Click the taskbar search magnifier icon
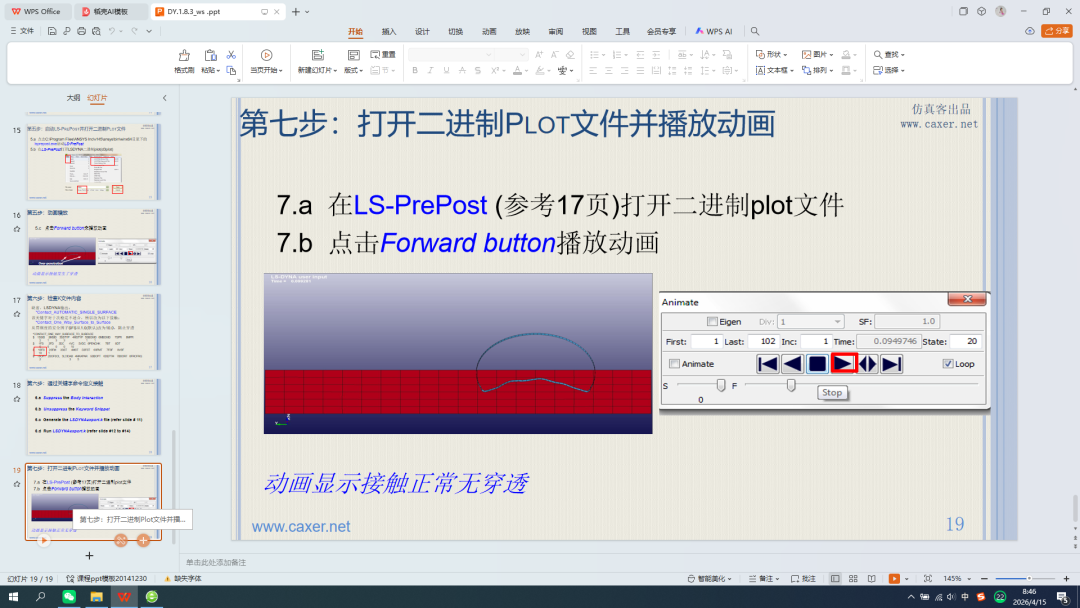This screenshot has height=608, width=1080. click(x=41, y=597)
